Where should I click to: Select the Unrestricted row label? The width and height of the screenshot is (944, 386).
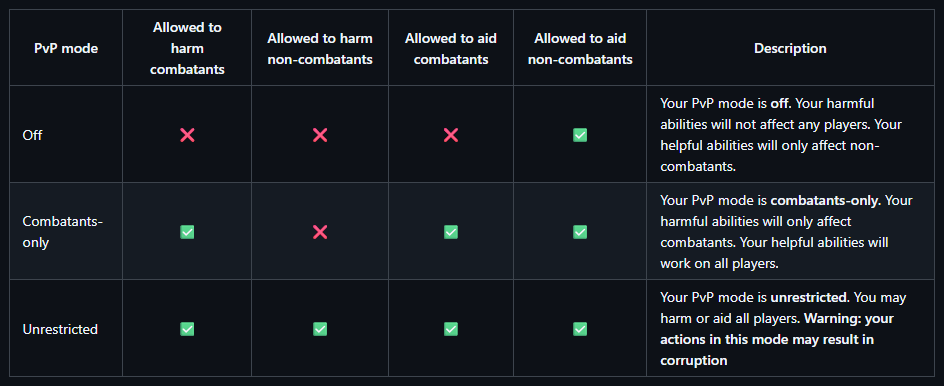(x=60, y=329)
